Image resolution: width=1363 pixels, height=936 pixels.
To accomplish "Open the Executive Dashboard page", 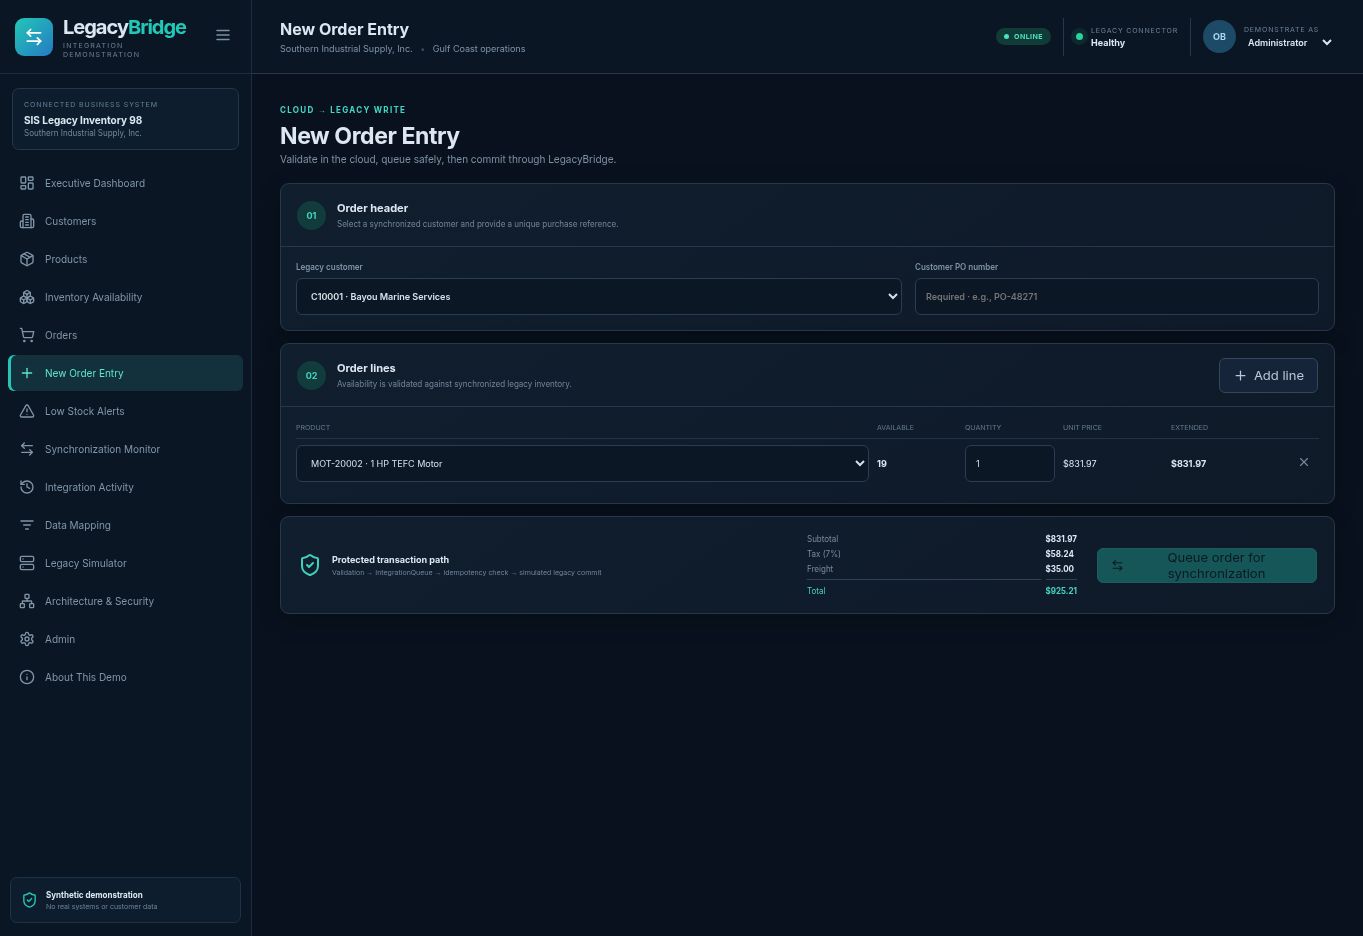I will 126,183.
